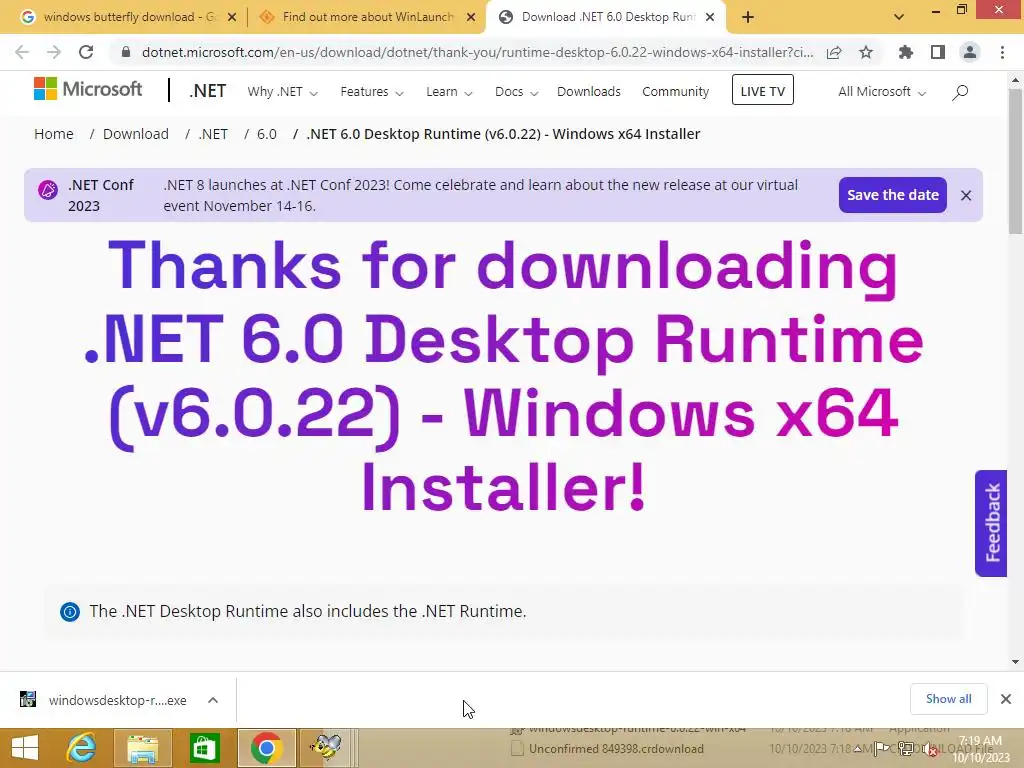Open a new browser tab

pyautogui.click(x=748, y=17)
